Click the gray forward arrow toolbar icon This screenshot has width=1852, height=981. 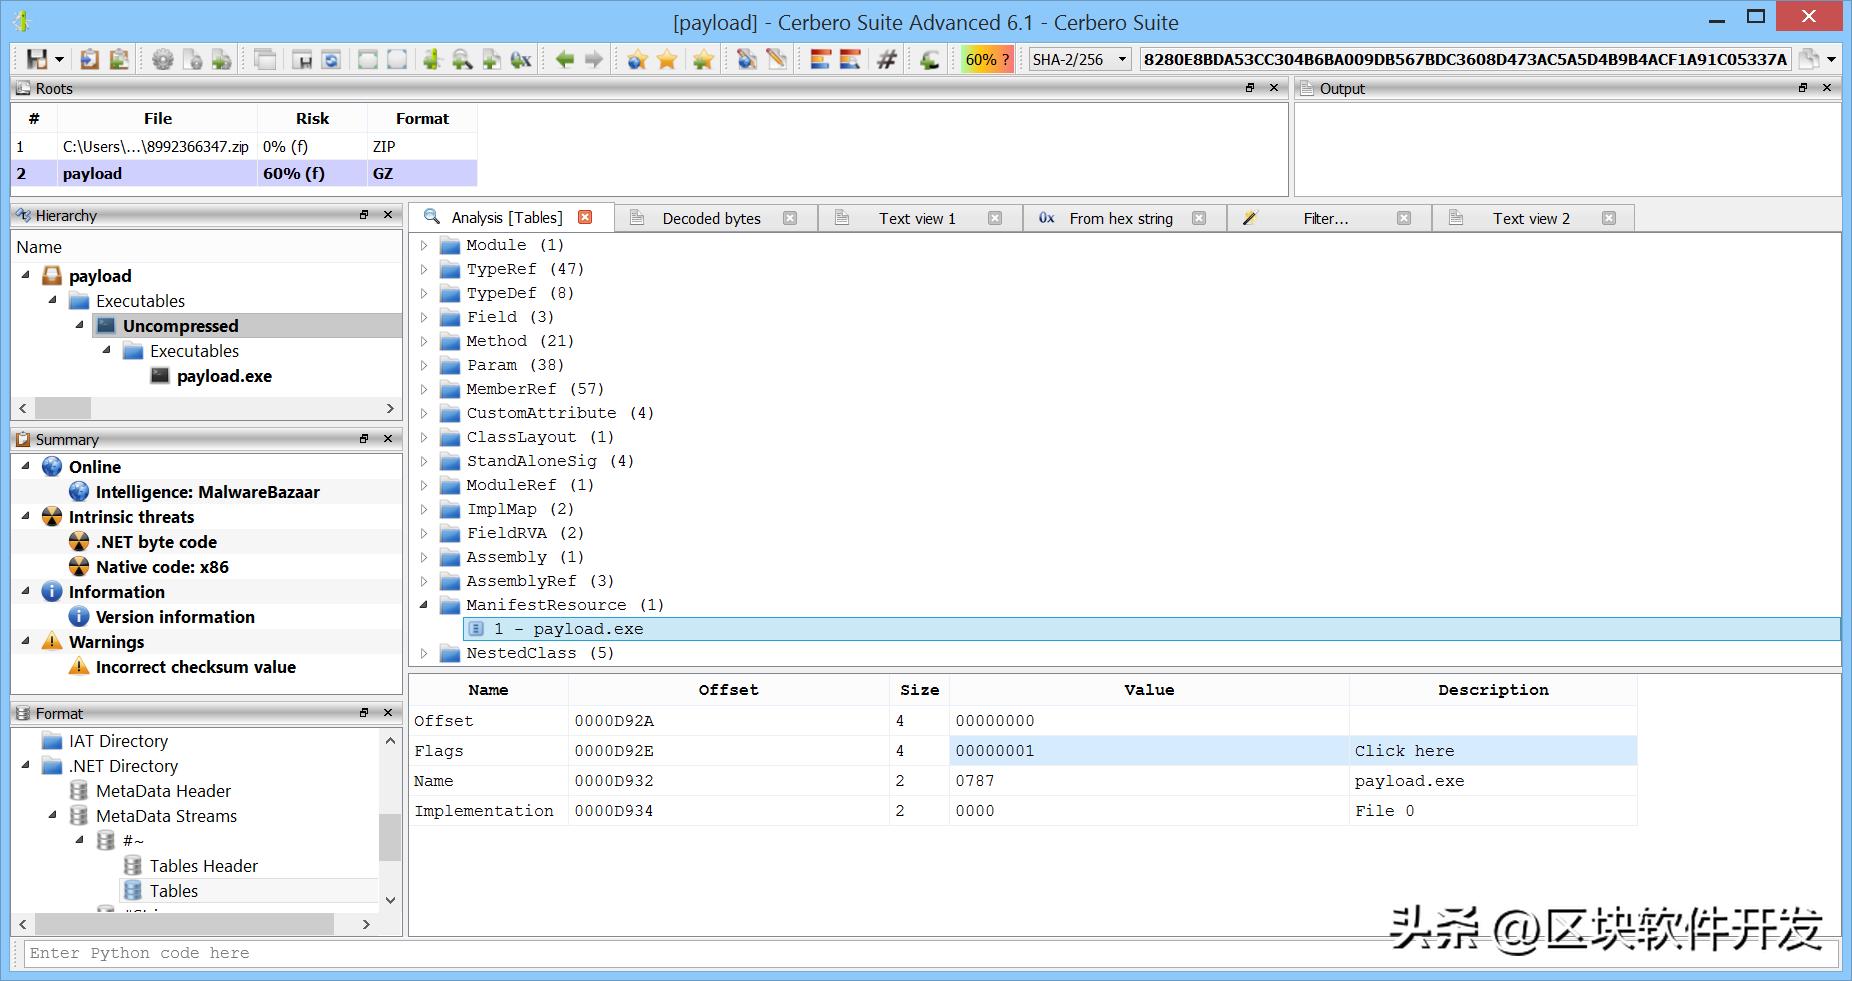[594, 60]
